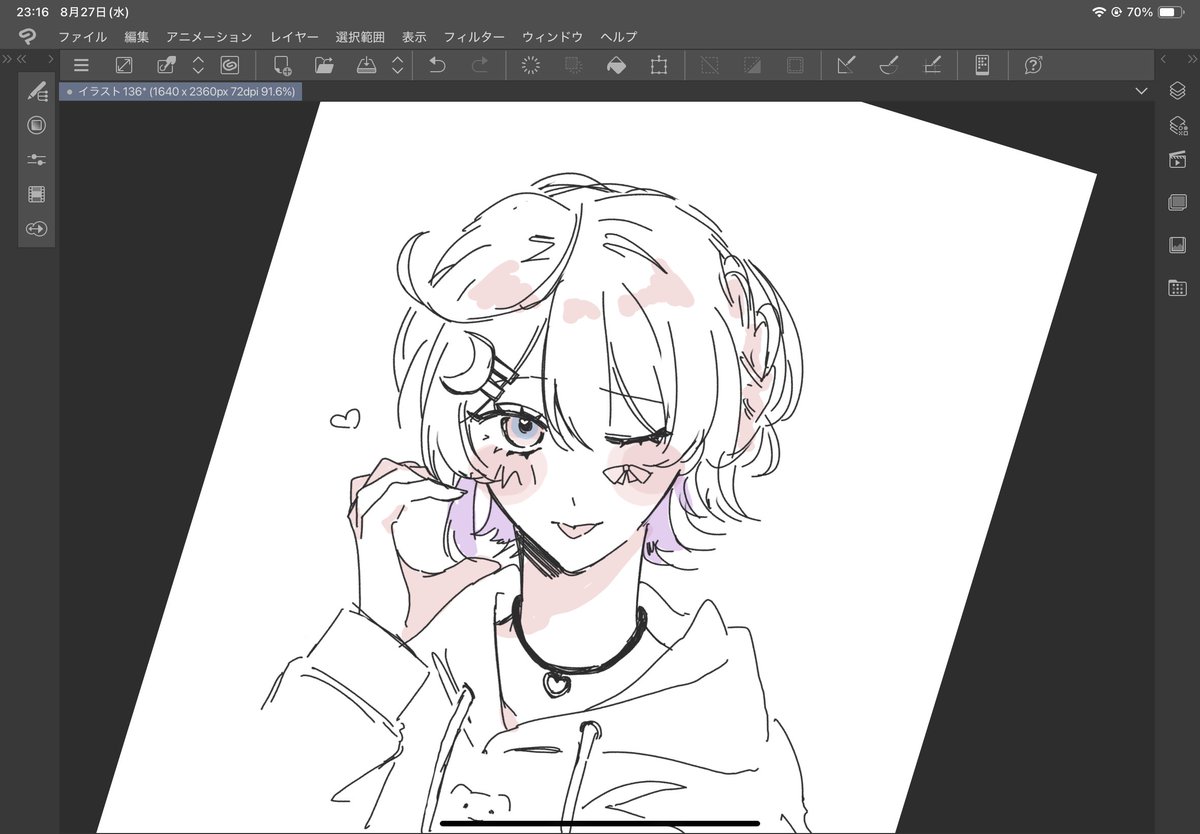Open an existing file
This screenshot has width=1200, height=834.
pos(324,65)
